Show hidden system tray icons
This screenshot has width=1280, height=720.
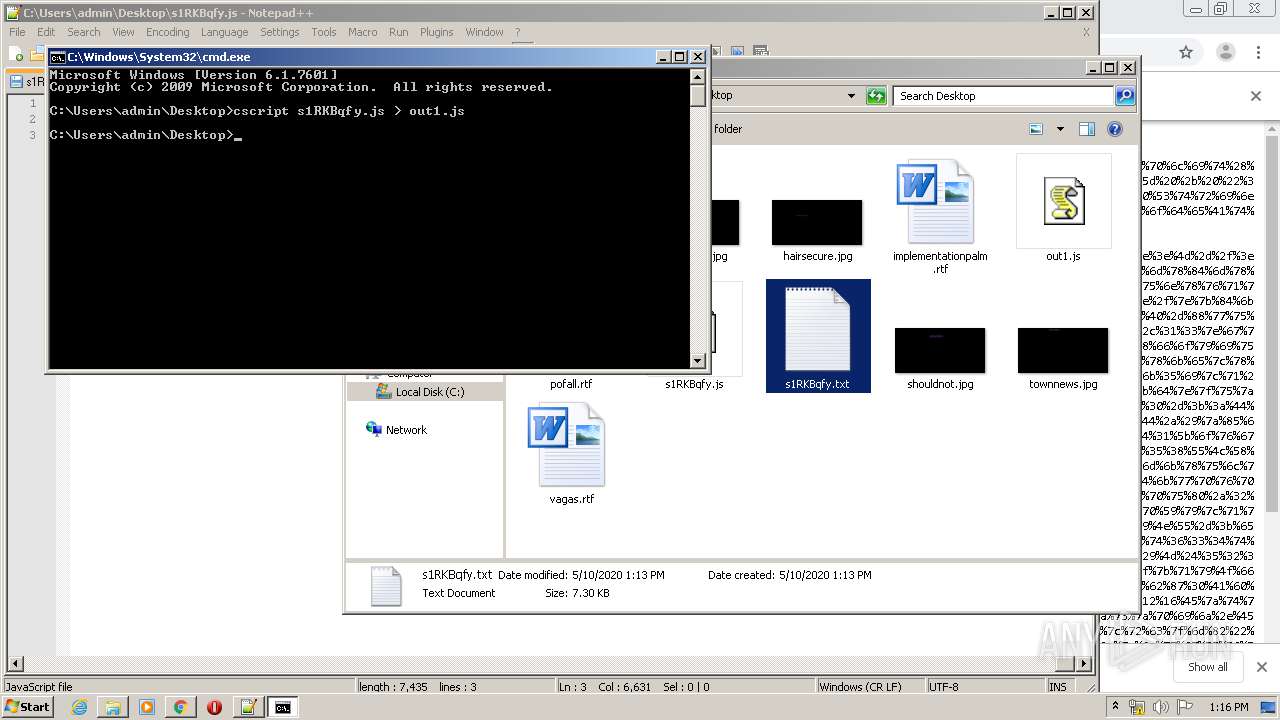(x=1116, y=707)
